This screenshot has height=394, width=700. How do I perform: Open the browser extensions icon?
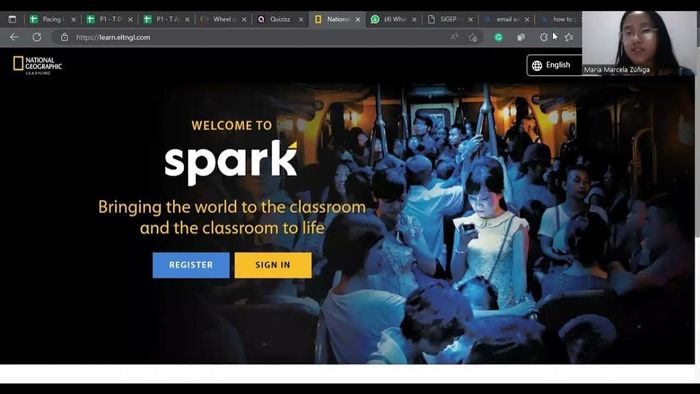click(543, 37)
